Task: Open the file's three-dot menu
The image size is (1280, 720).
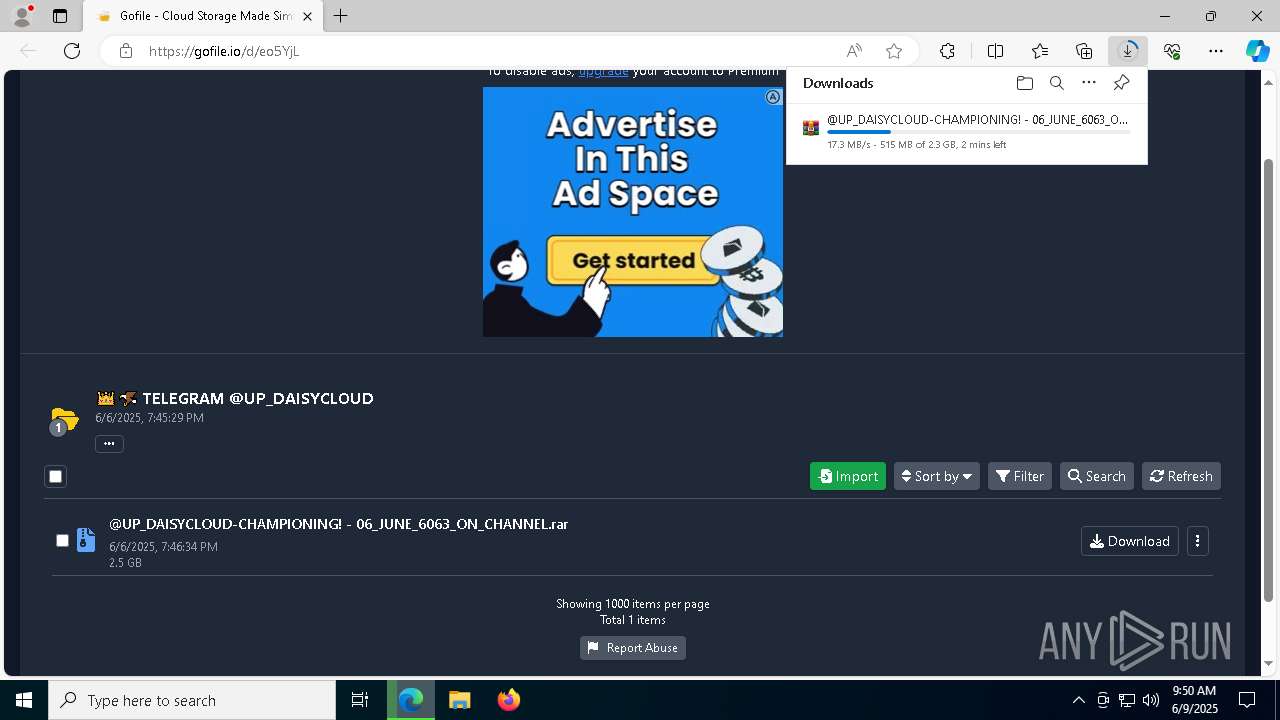Action: [1198, 541]
